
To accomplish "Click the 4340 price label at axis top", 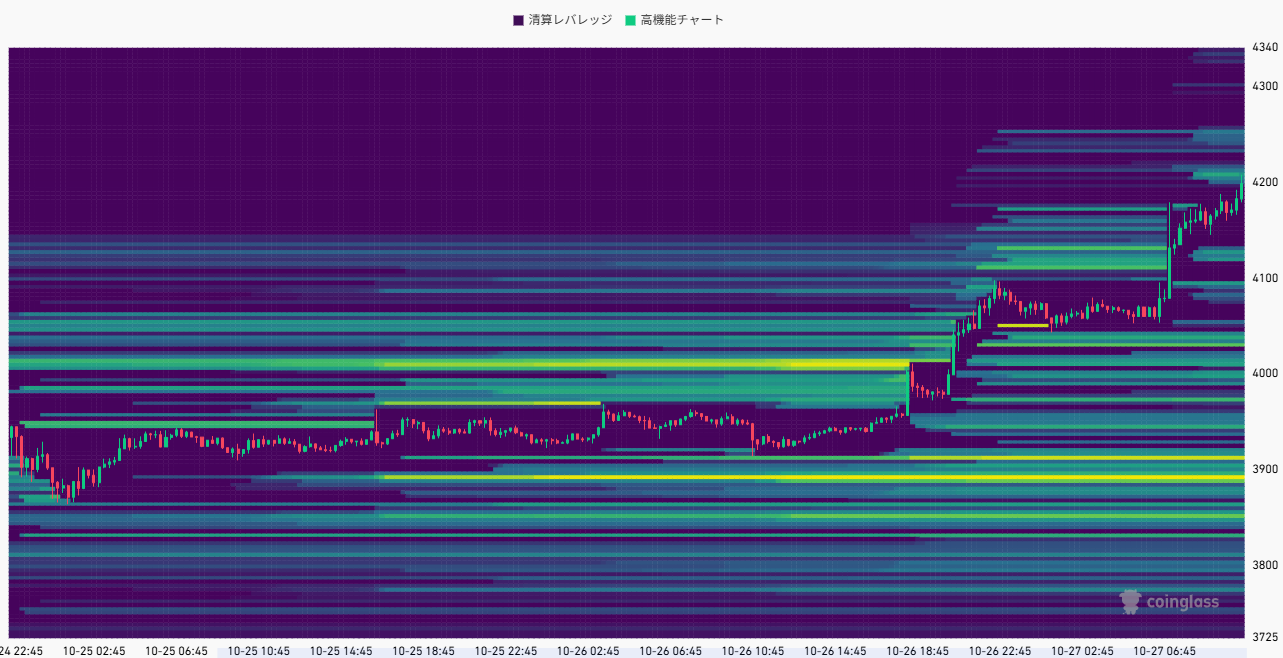I will tap(1266, 47).
